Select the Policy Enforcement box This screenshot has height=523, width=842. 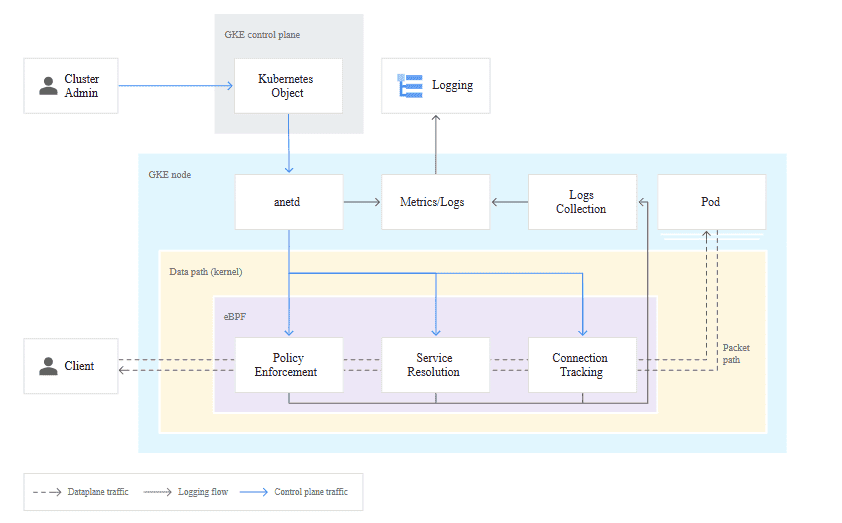coord(289,365)
